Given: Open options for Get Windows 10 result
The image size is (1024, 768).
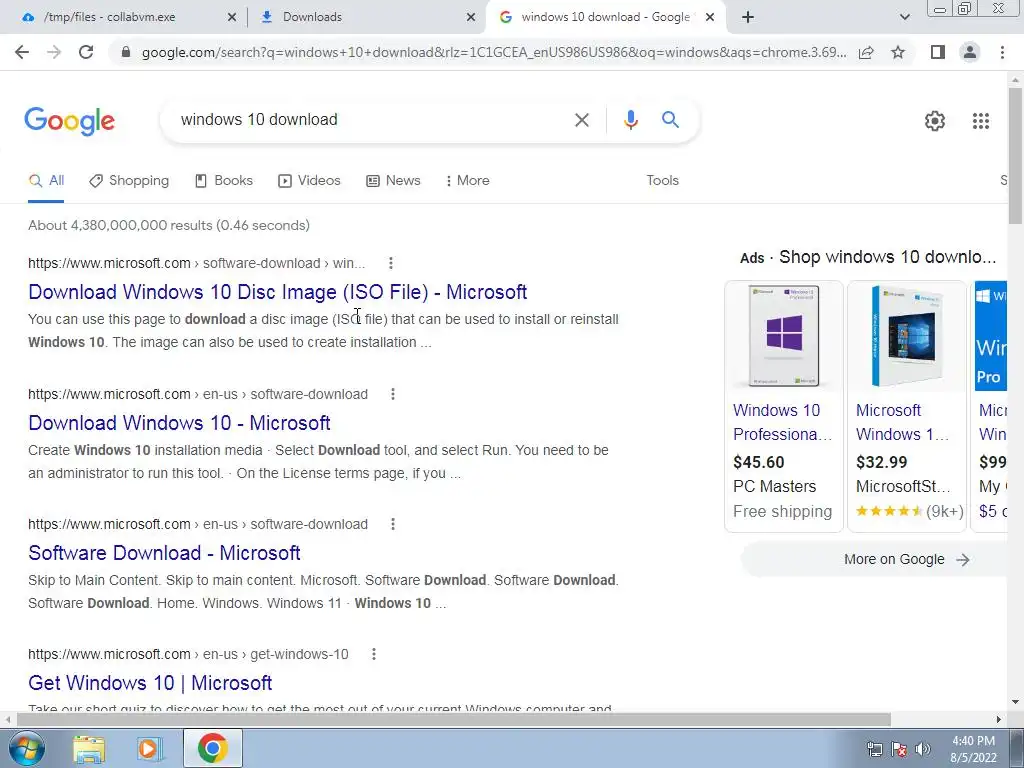Looking at the screenshot, I should pos(374,654).
